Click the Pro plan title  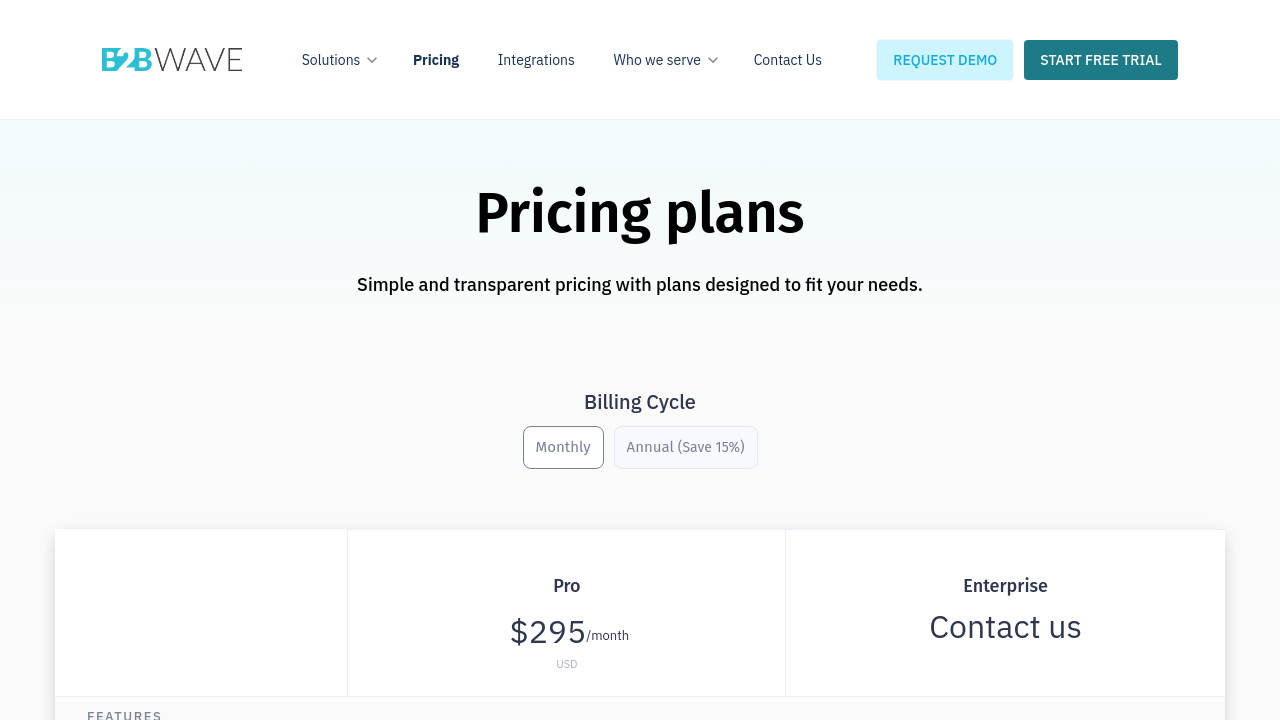pos(566,586)
